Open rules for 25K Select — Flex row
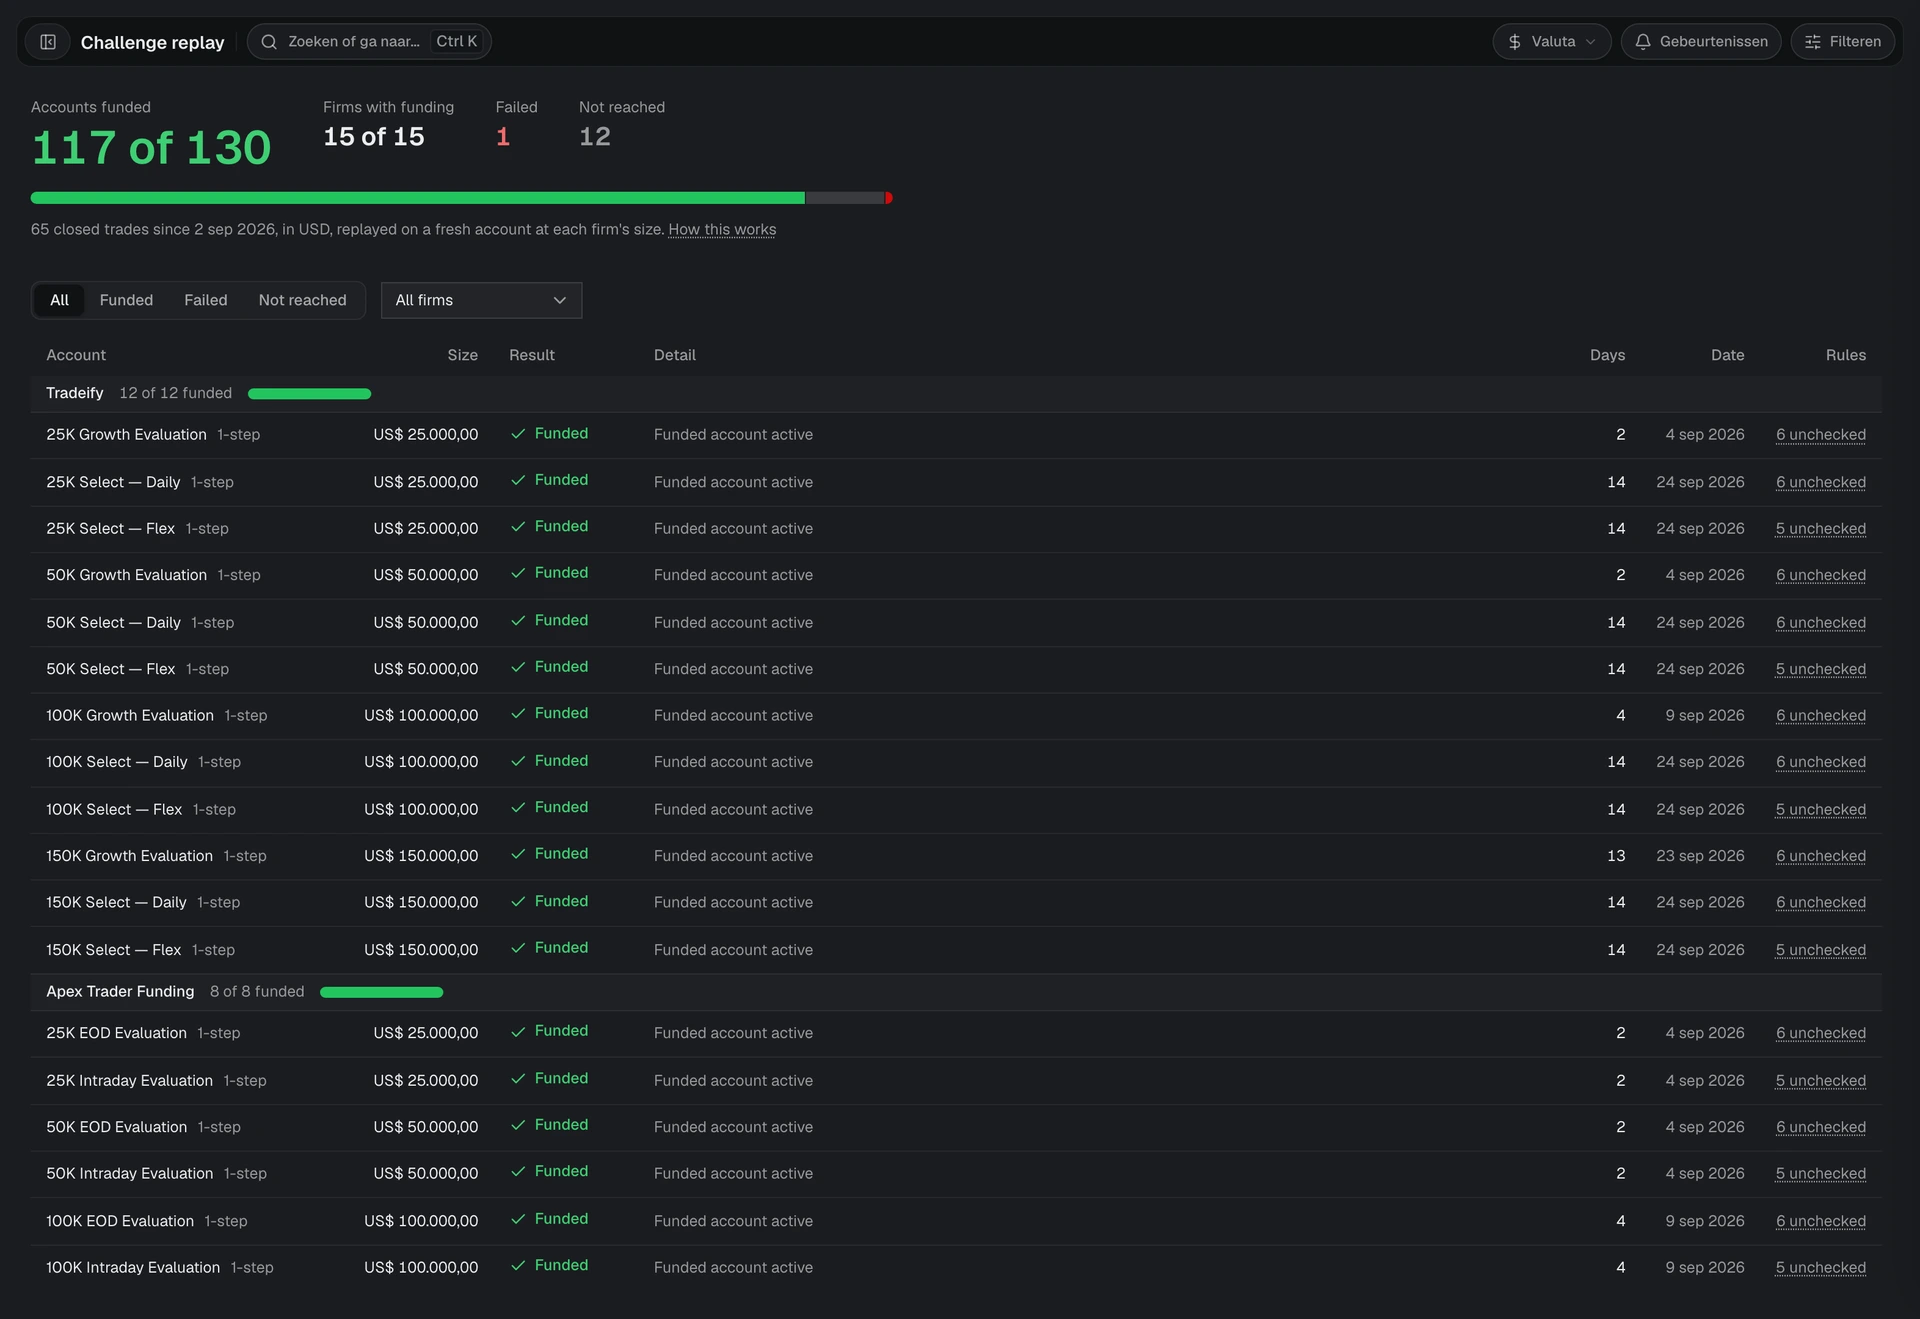Image resolution: width=1920 pixels, height=1319 pixels. [x=1820, y=529]
